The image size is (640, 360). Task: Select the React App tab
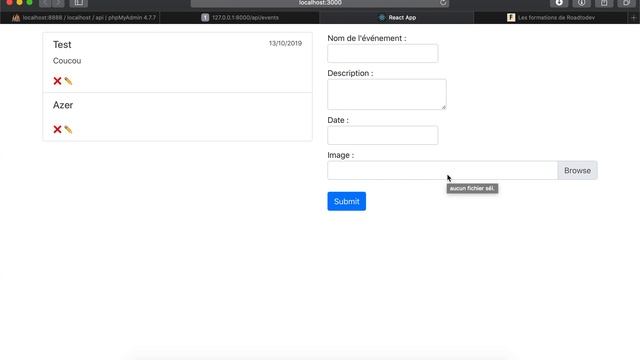point(397,18)
